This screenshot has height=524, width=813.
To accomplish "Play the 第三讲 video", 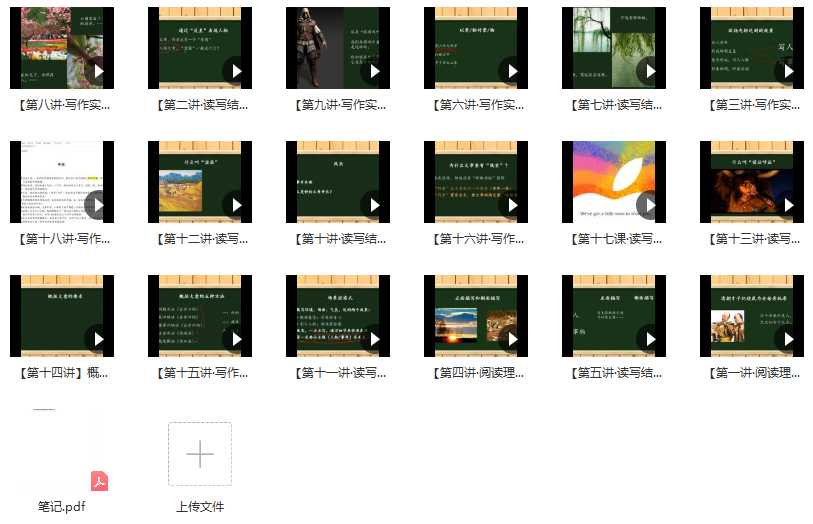I will coord(787,71).
